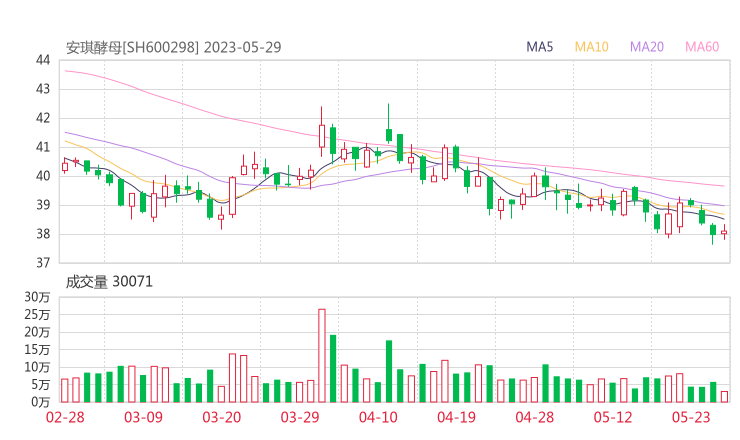Click the 02-28 date axis label
The height and width of the screenshot is (440, 740).
click(x=65, y=417)
